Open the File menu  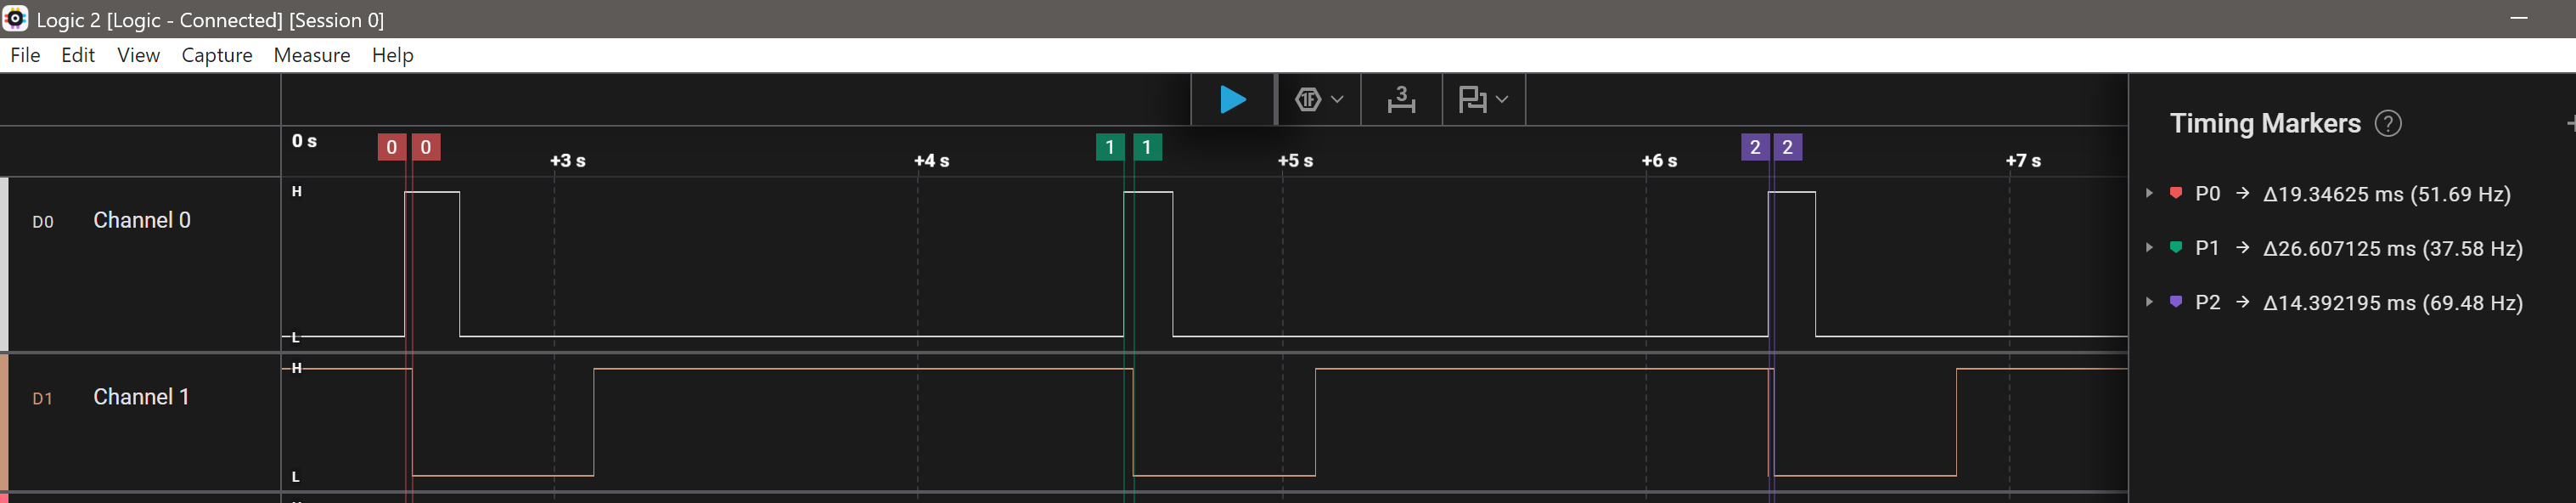click(25, 55)
